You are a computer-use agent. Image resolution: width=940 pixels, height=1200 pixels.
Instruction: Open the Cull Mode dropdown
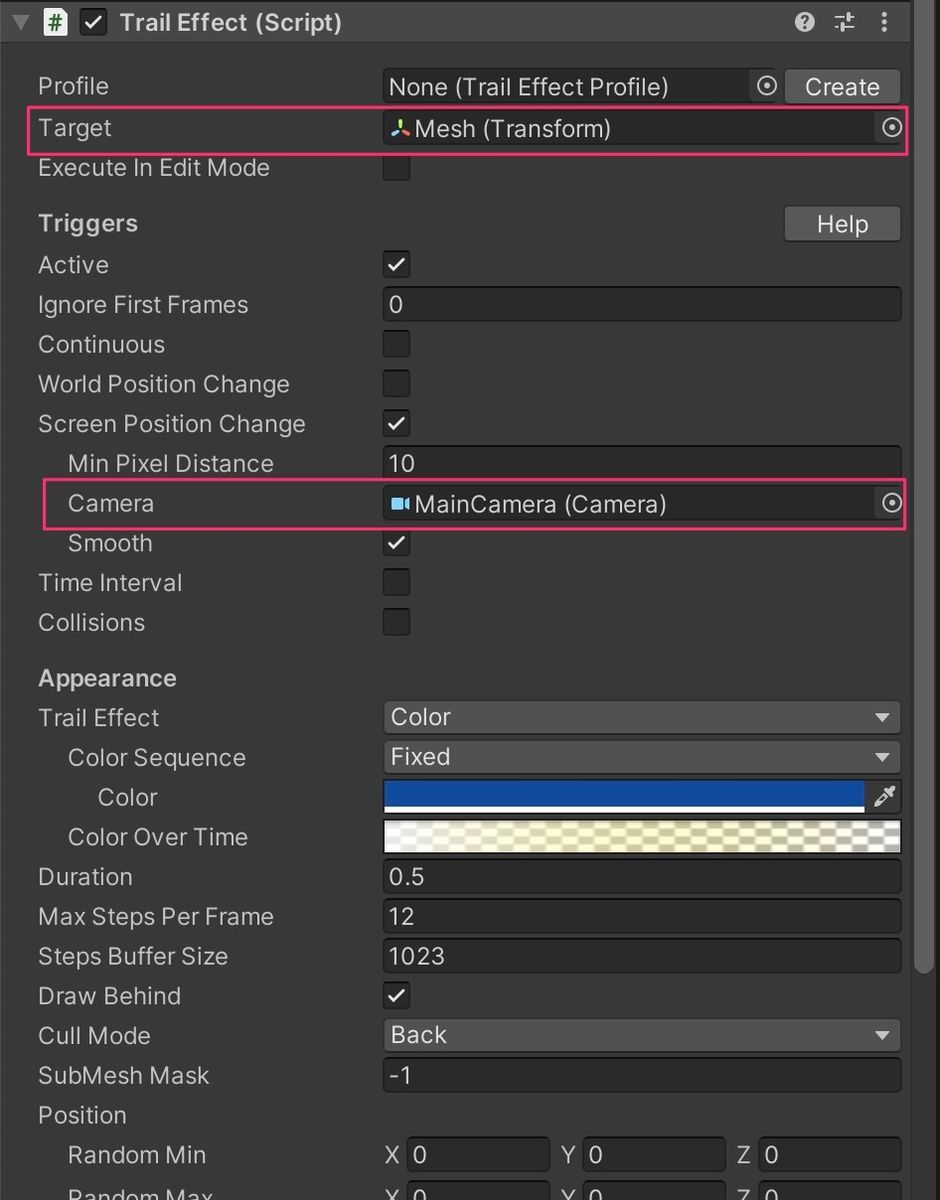point(641,1035)
